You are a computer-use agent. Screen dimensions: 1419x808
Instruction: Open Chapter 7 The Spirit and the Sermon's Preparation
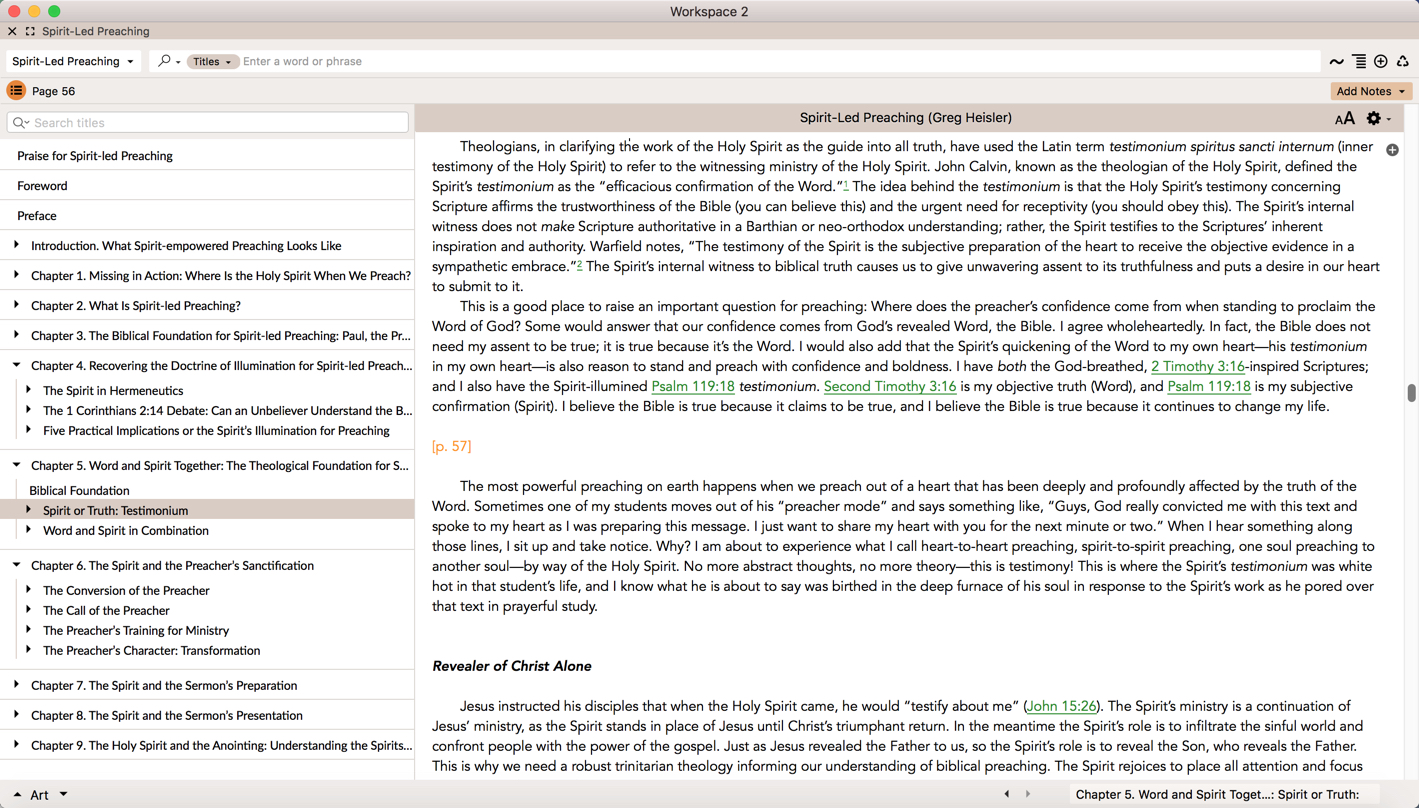tap(164, 686)
